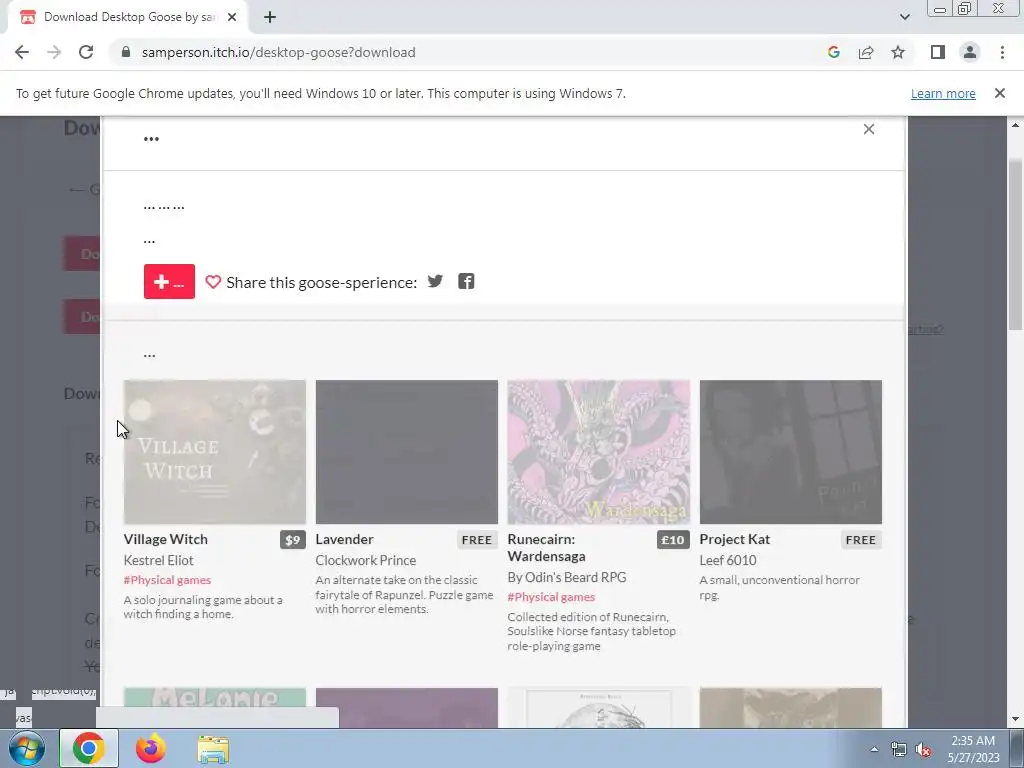Click #Physical games tag under Village Witch
Viewport: 1024px width, 768px height.
point(167,580)
